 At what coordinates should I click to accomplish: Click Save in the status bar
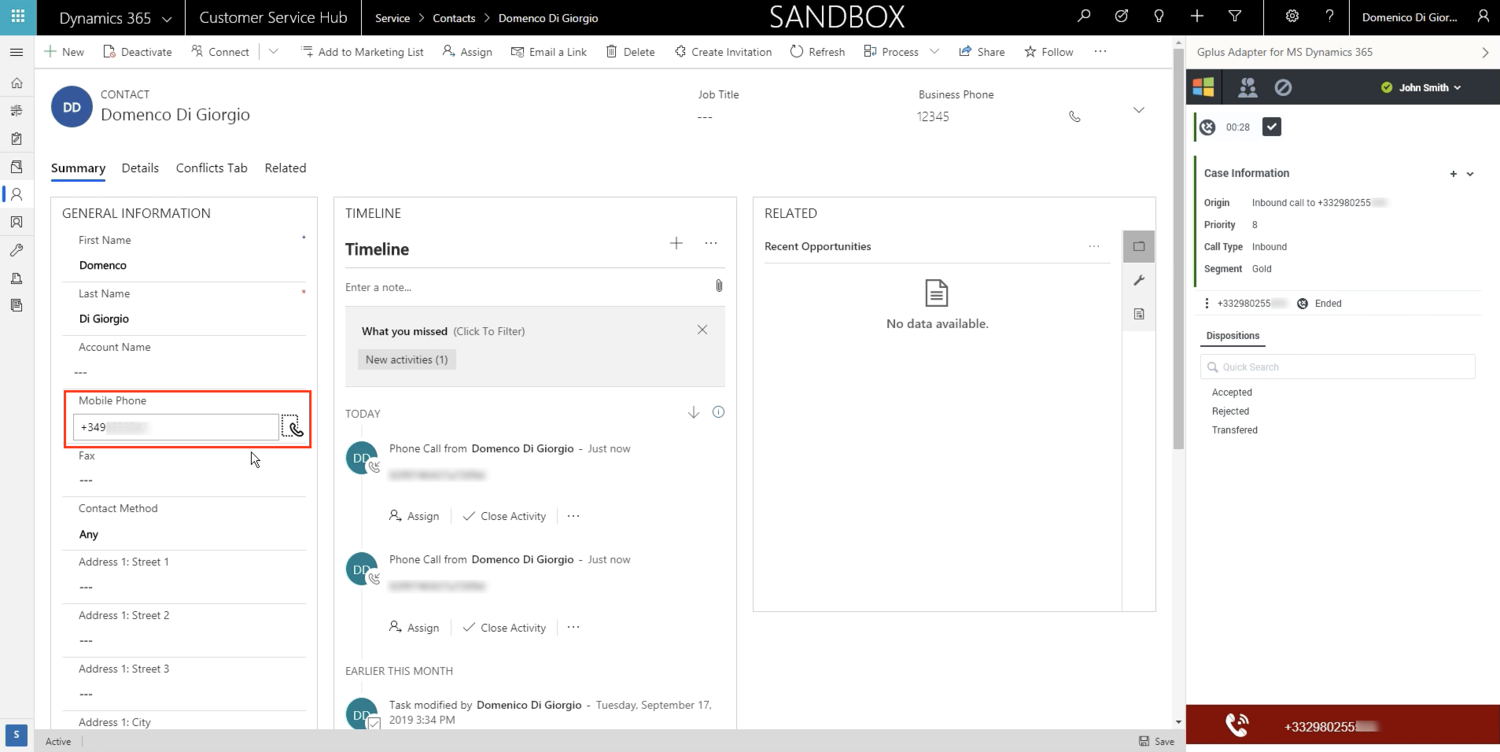(x=1156, y=741)
